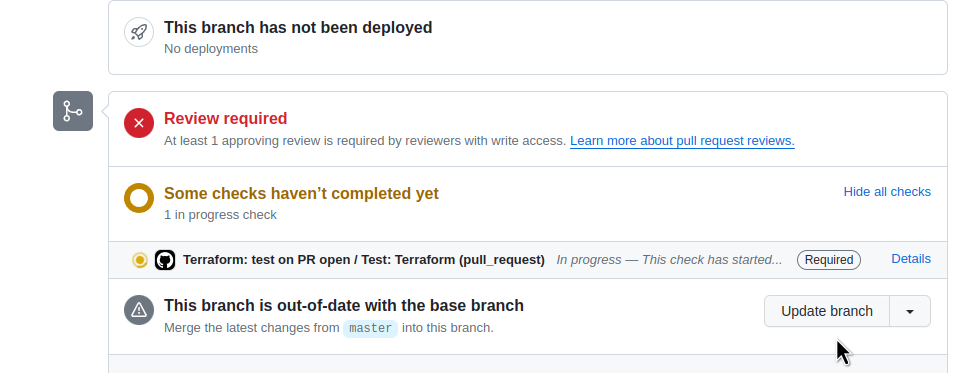The image size is (957, 373).
Task: Click the Update branch button
Action: (x=827, y=311)
